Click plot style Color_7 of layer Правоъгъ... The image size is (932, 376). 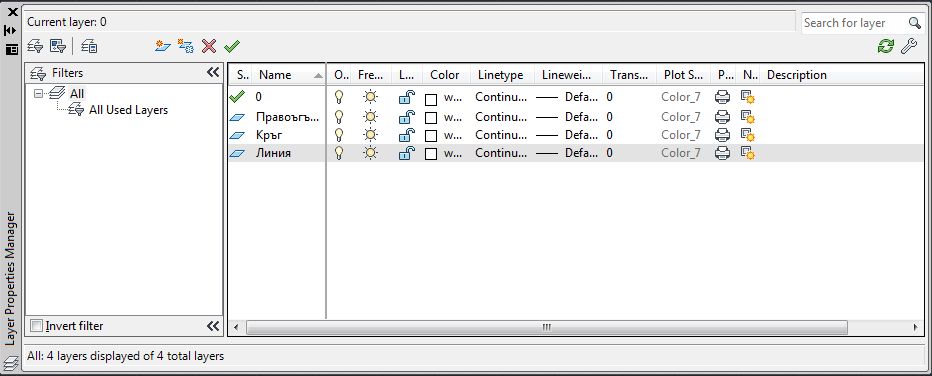pyautogui.click(x=681, y=116)
